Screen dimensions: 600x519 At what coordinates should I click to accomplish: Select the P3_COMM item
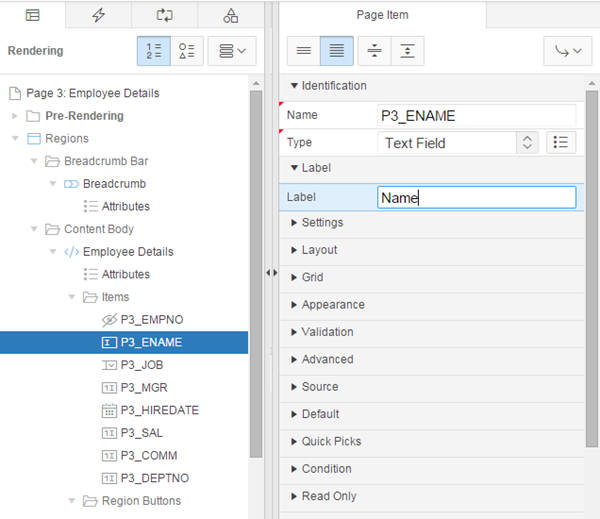[x=149, y=455]
